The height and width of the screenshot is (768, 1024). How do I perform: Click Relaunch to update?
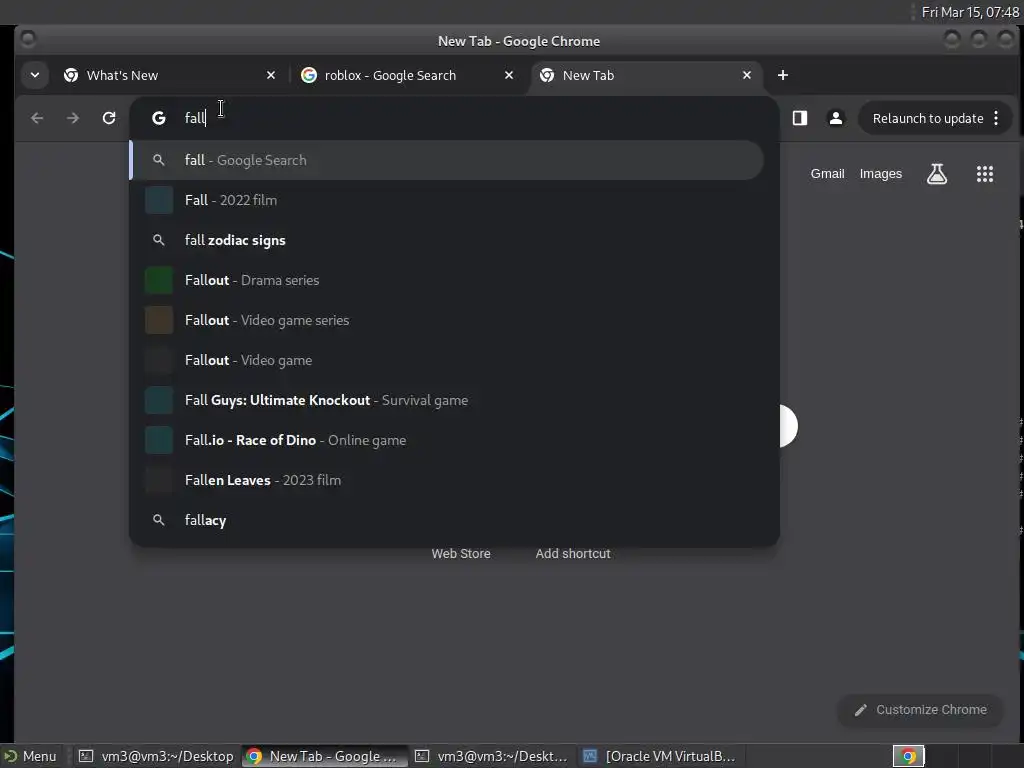(927, 118)
